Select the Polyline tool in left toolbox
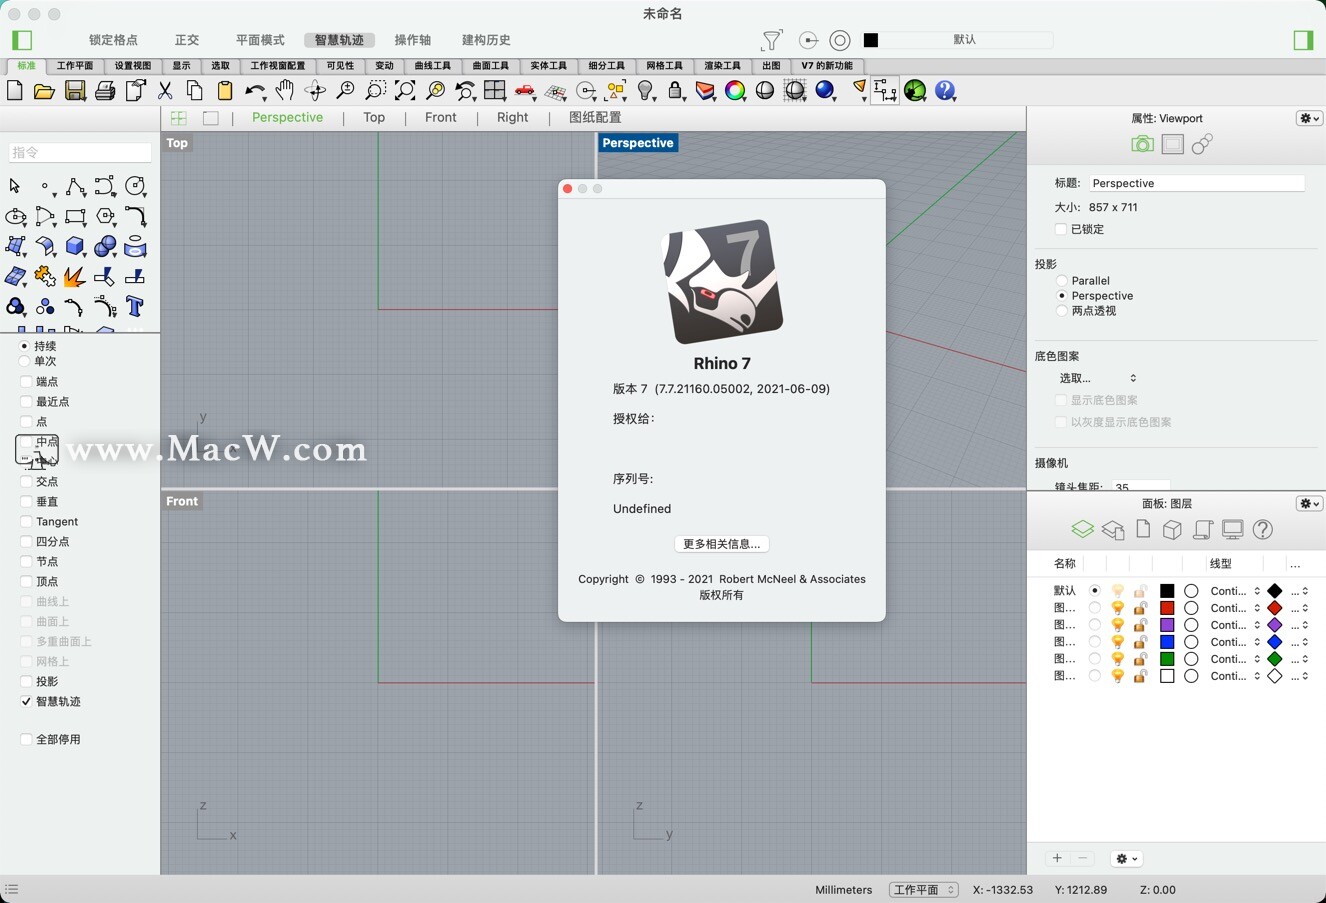The image size is (1326, 903). coord(75,187)
